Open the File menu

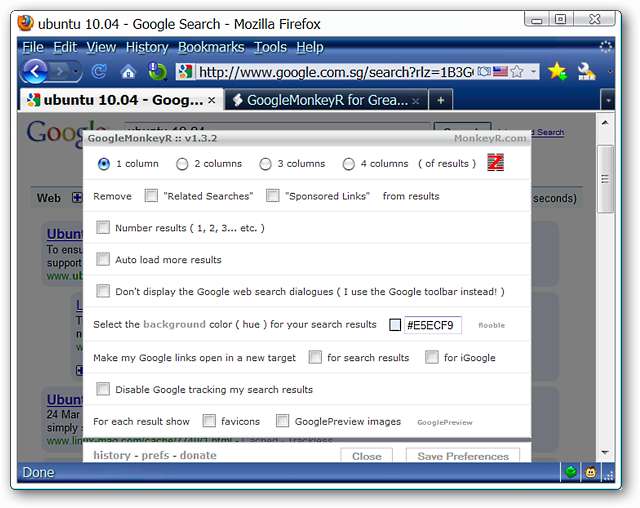33,47
